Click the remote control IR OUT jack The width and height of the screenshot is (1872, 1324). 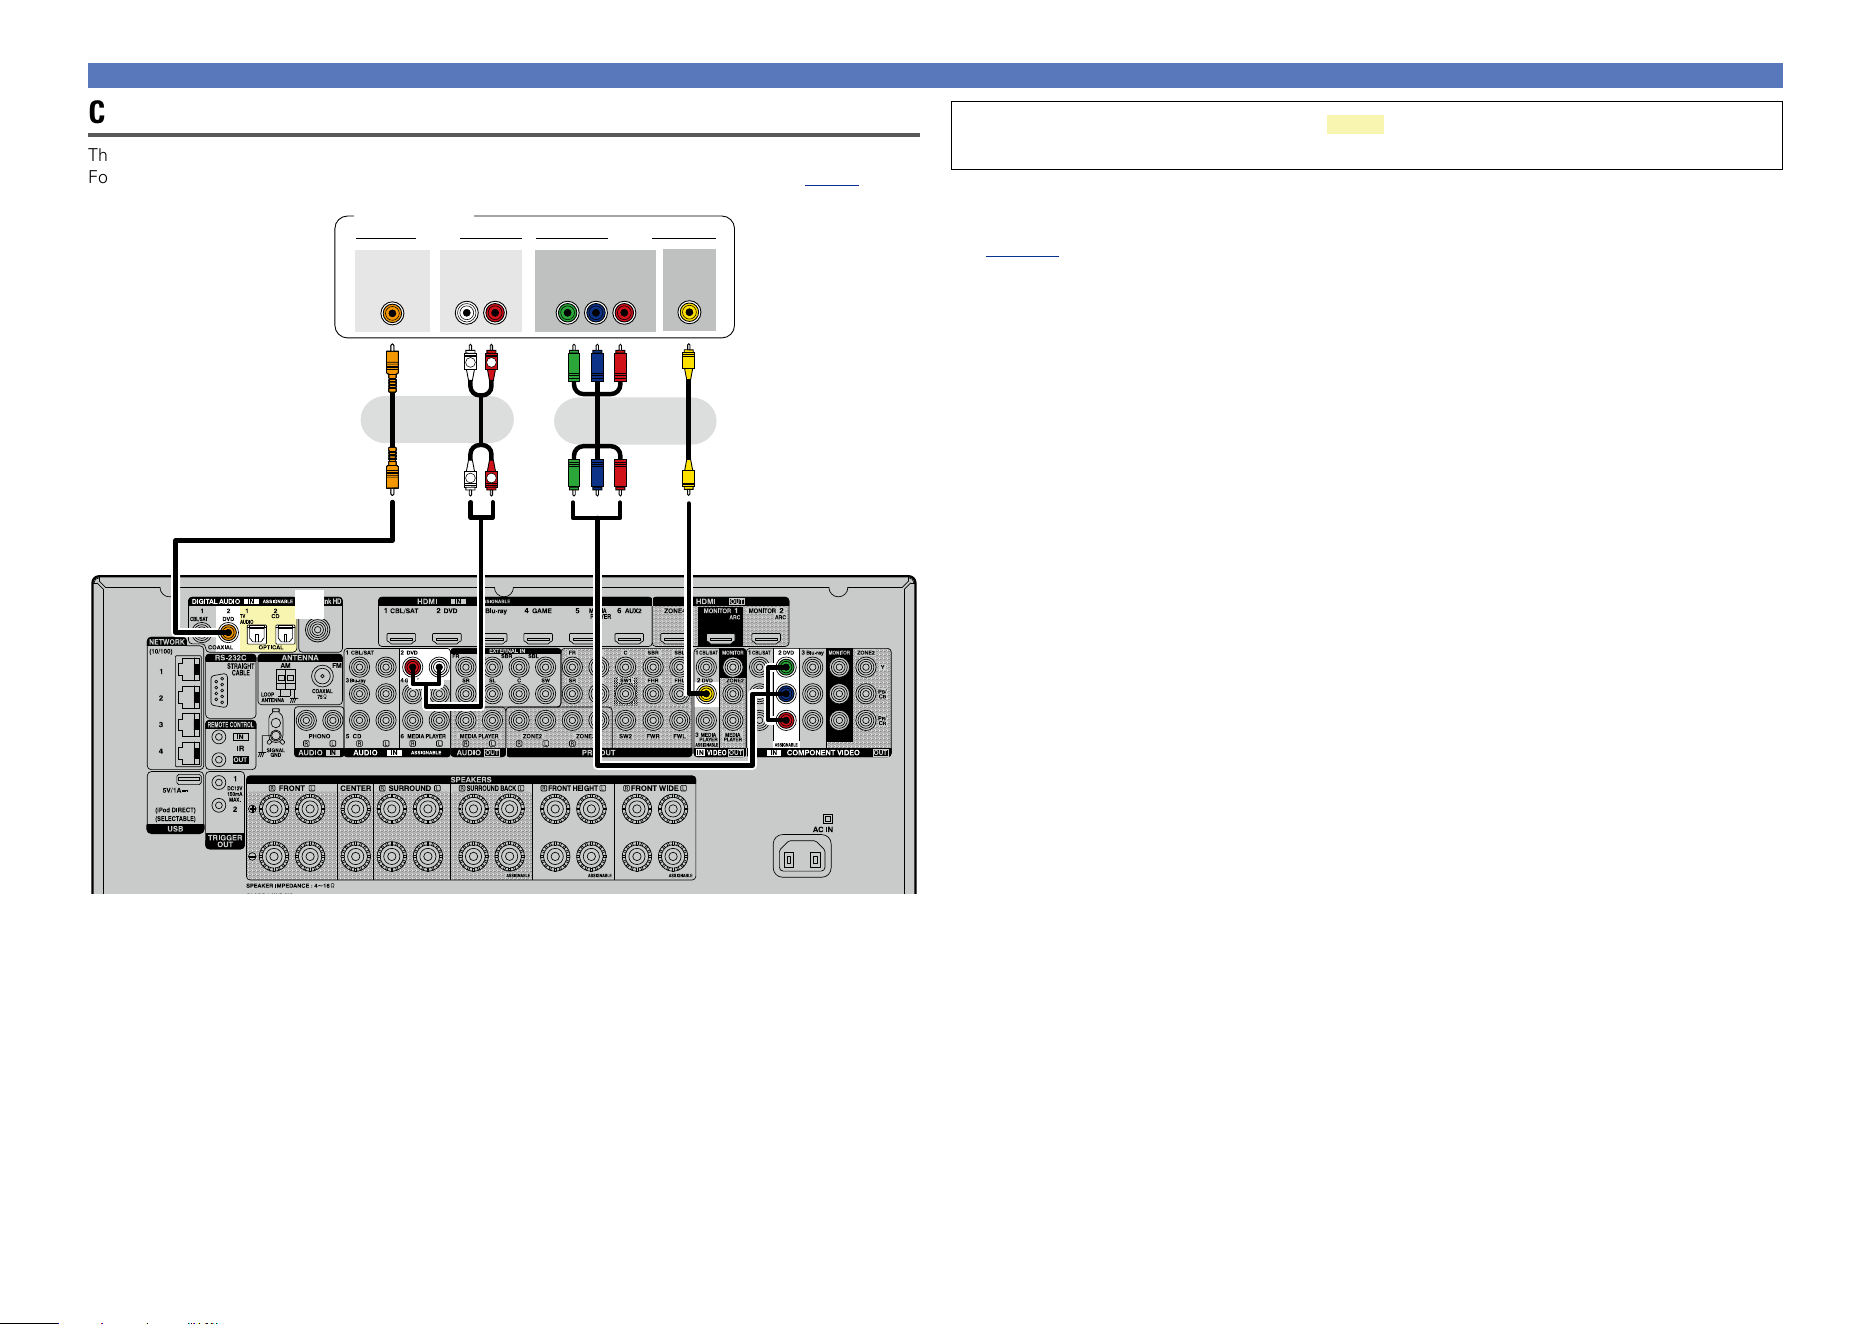point(218,759)
